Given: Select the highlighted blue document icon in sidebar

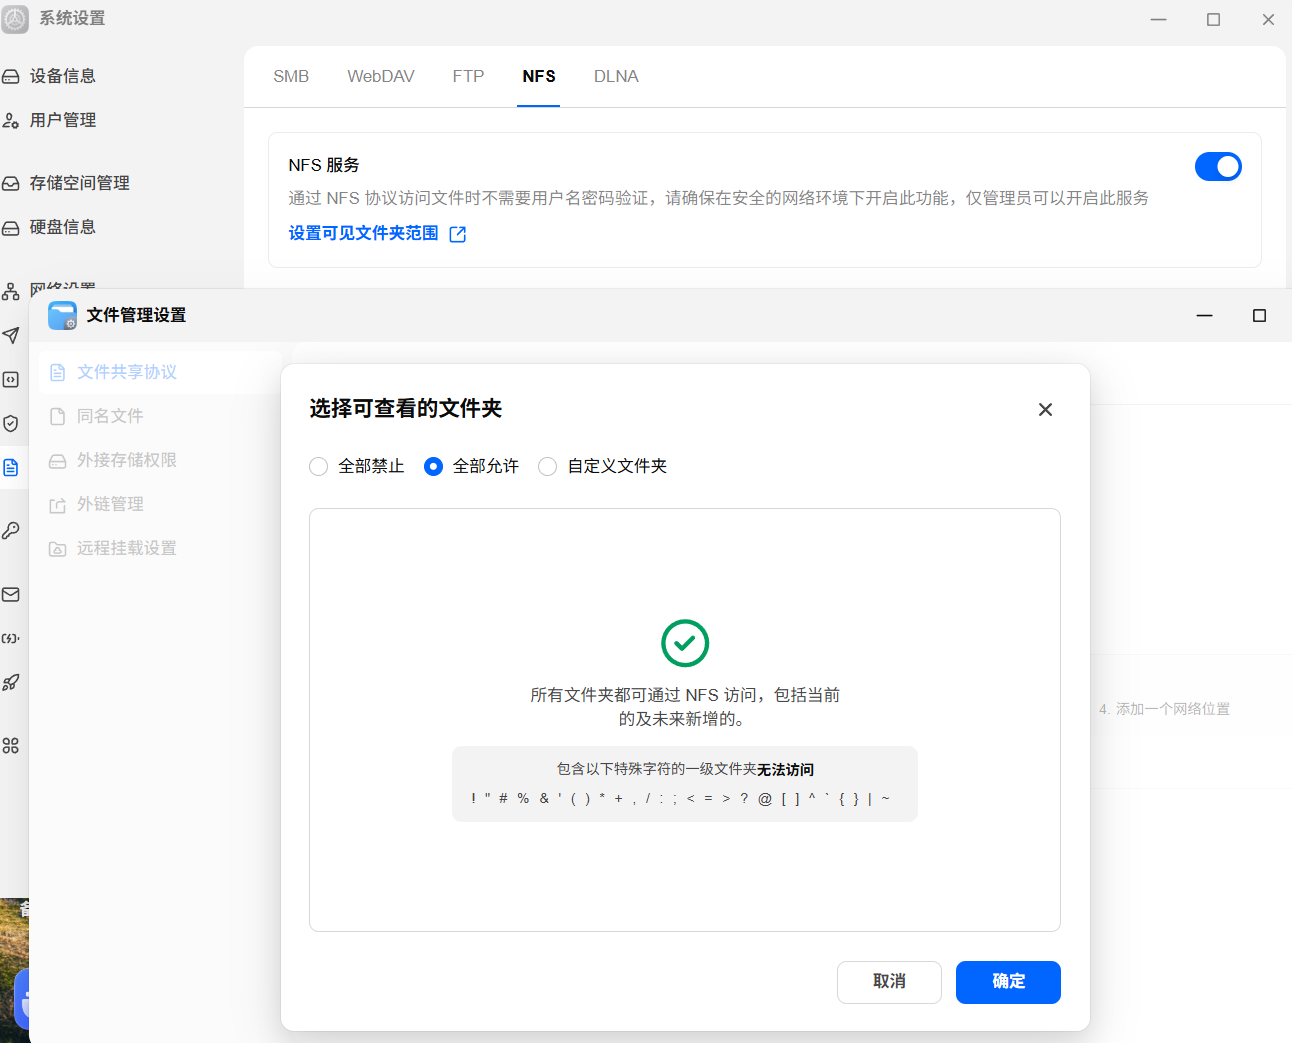Looking at the screenshot, I should tap(11, 467).
